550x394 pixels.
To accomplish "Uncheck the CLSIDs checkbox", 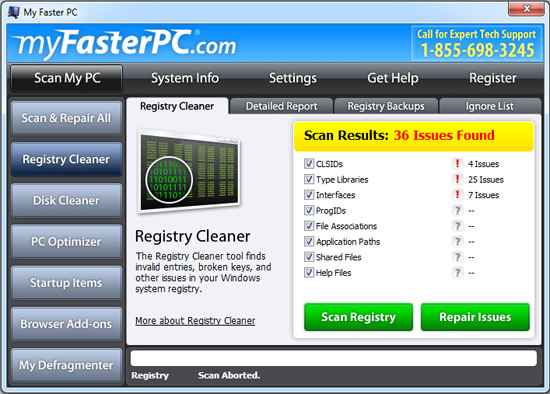I will 309,163.
